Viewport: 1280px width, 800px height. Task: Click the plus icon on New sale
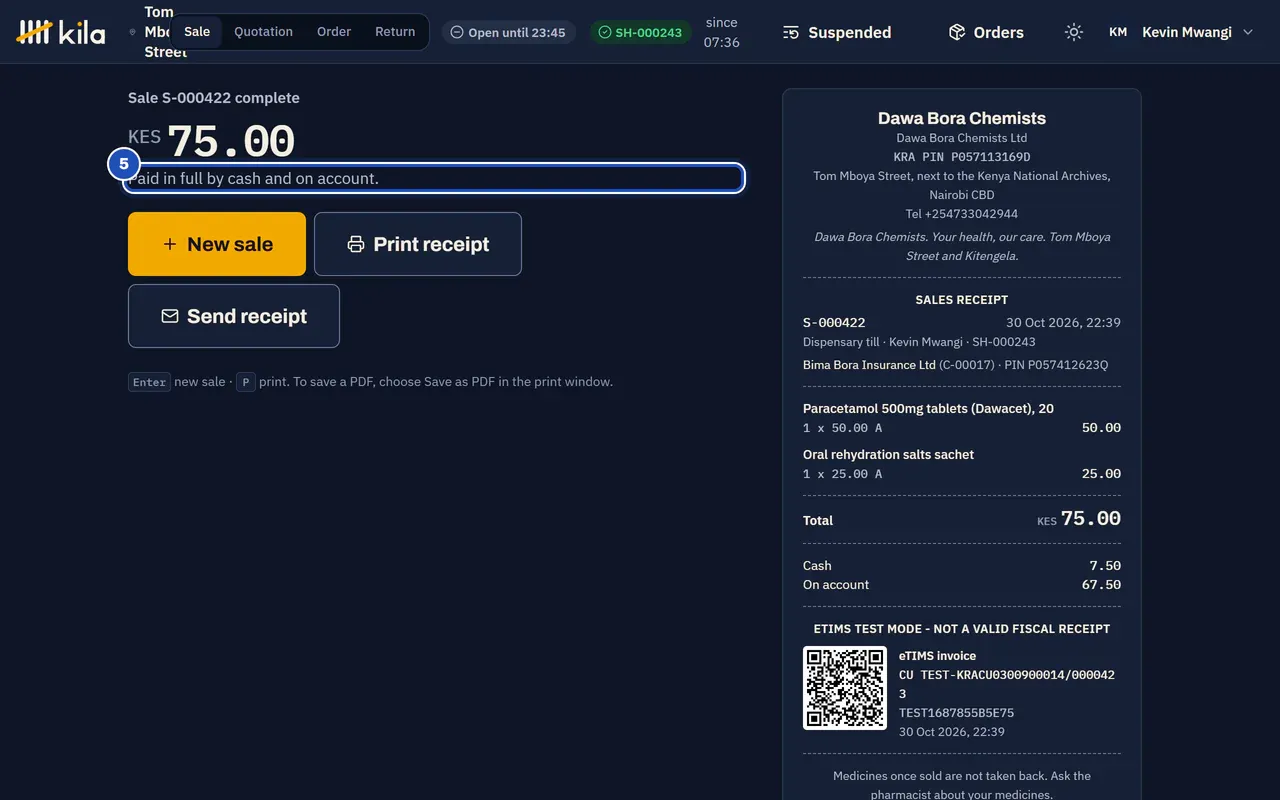point(170,244)
